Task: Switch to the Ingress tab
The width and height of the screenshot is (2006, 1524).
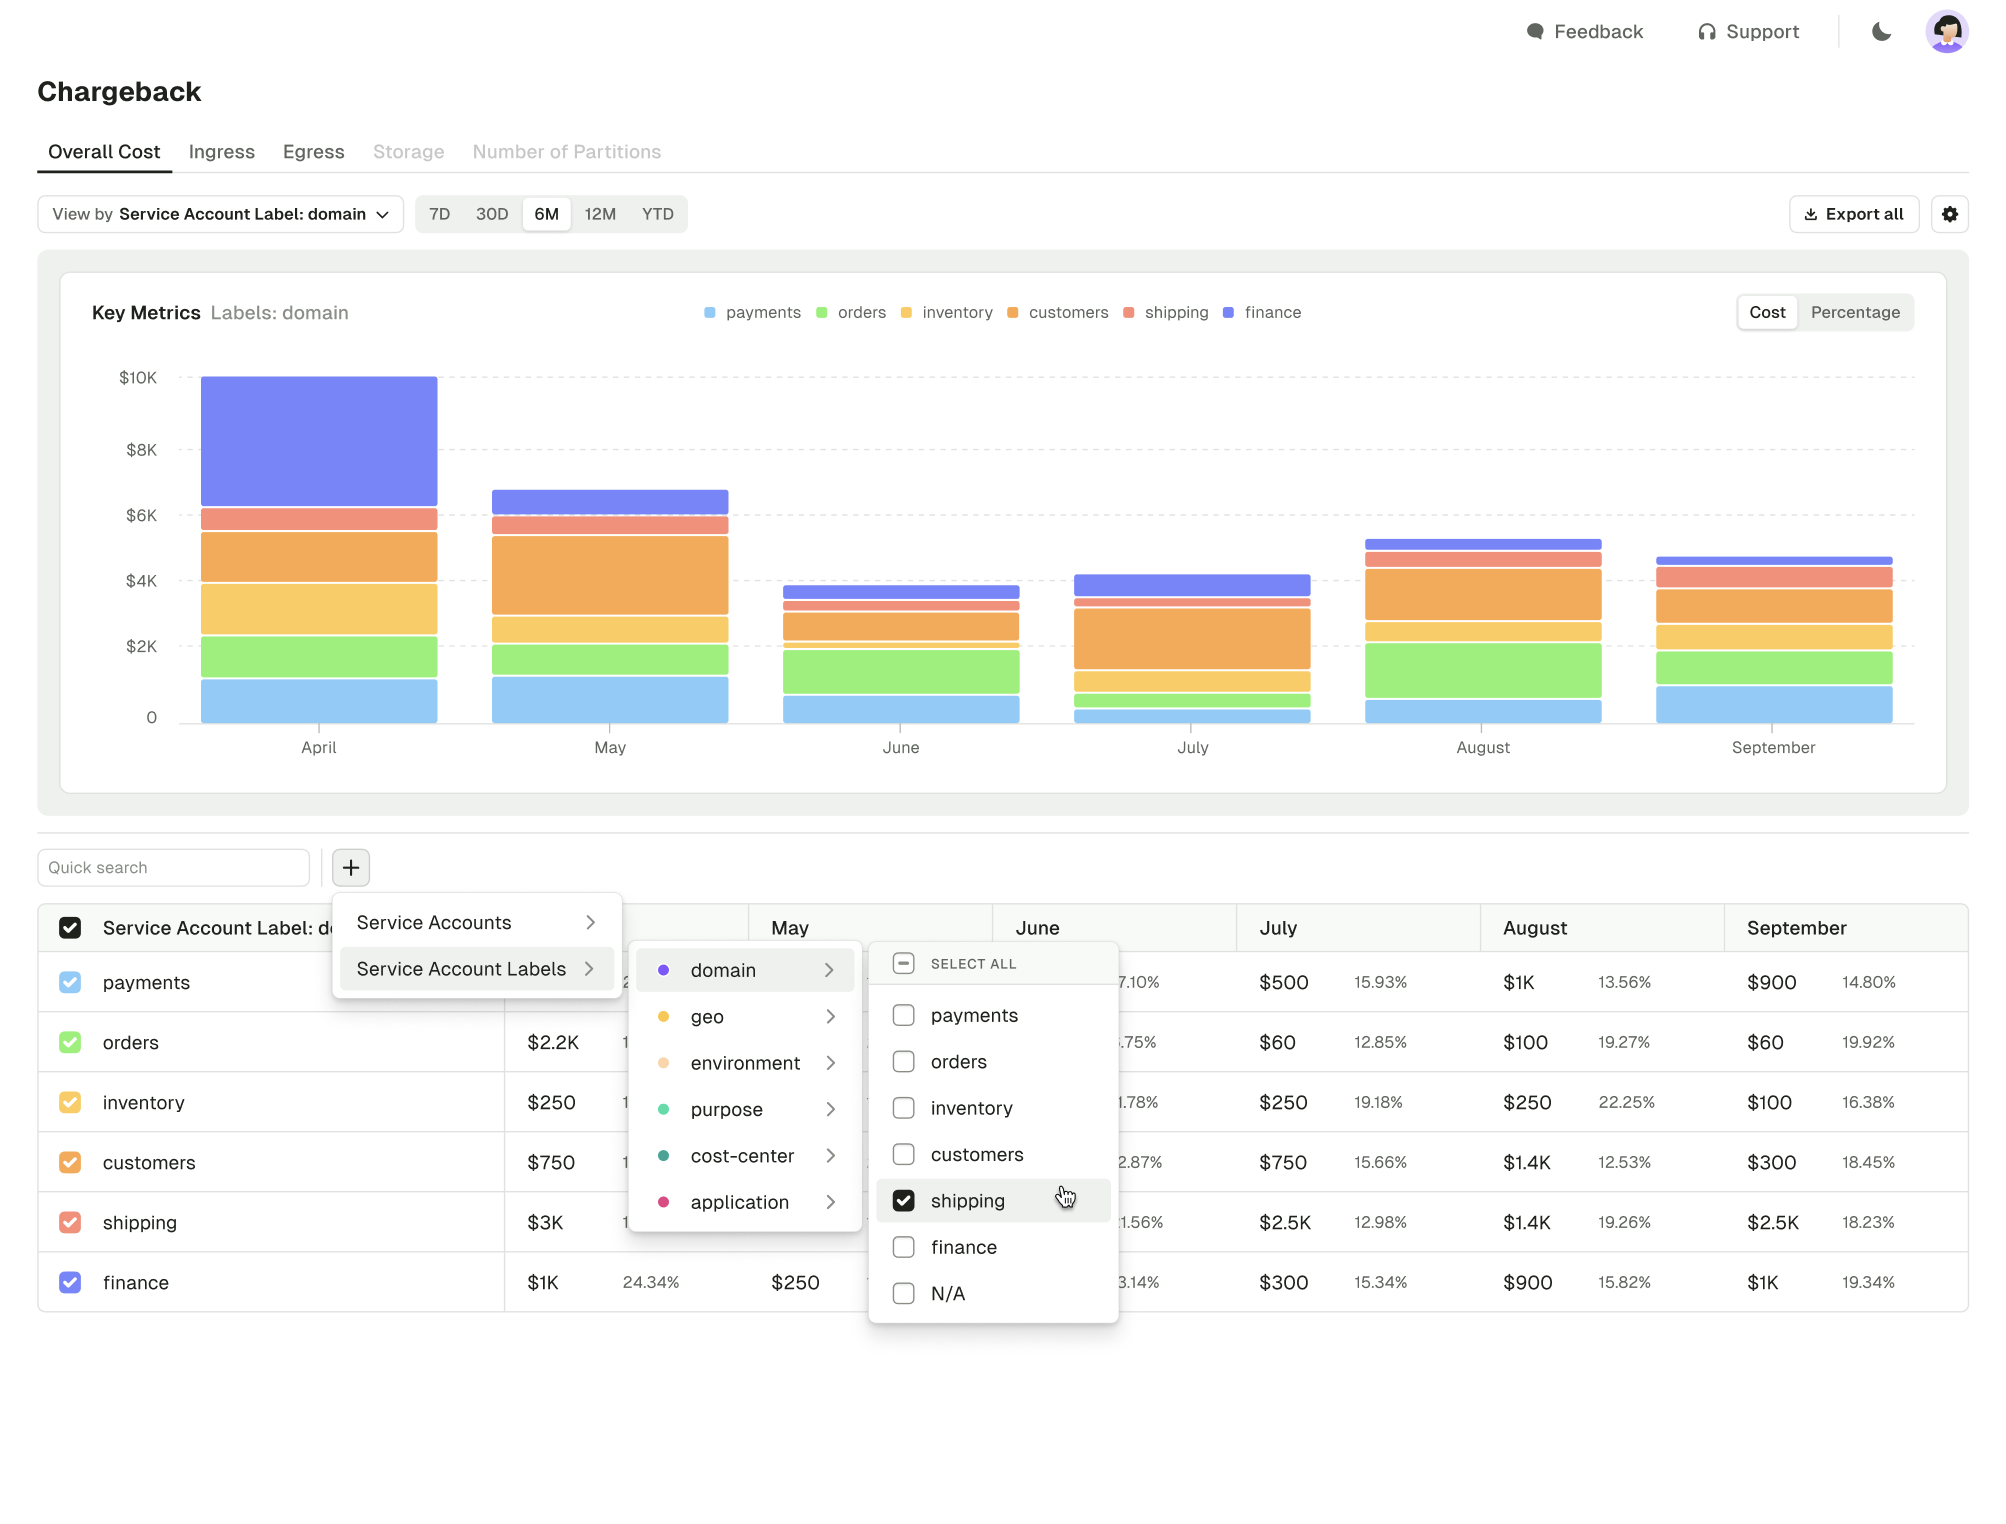Action: pyautogui.click(x=221, y=151)
